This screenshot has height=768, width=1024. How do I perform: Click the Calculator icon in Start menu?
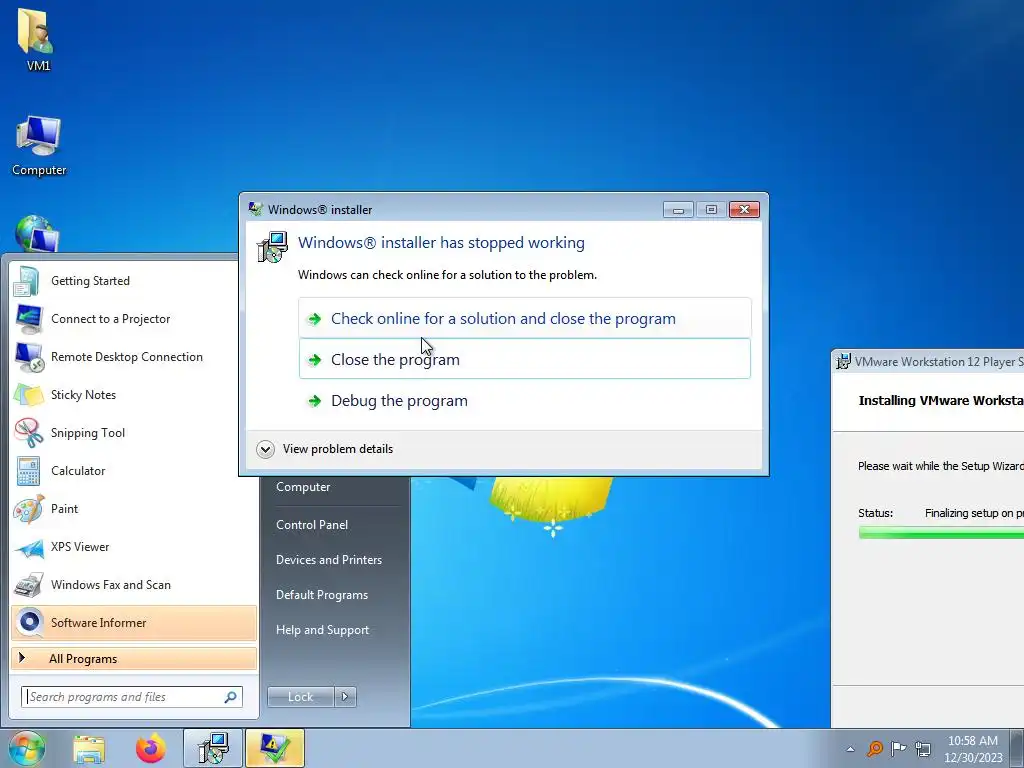point(28,471)
